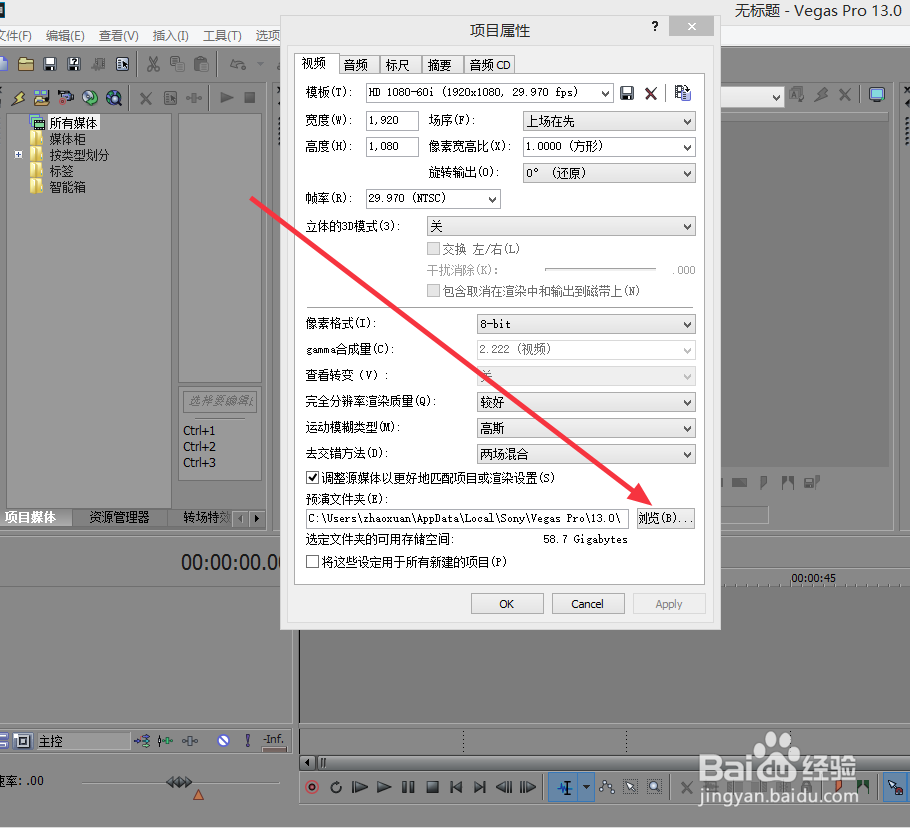Switch to 资源管理器 panel tab

tap(119, 518)
